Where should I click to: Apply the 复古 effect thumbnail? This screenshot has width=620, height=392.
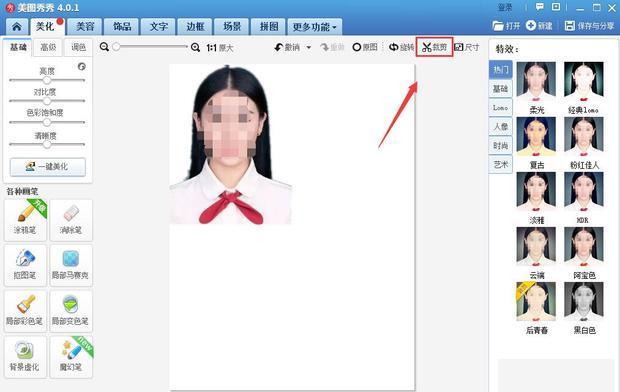[x=536, y=136]
